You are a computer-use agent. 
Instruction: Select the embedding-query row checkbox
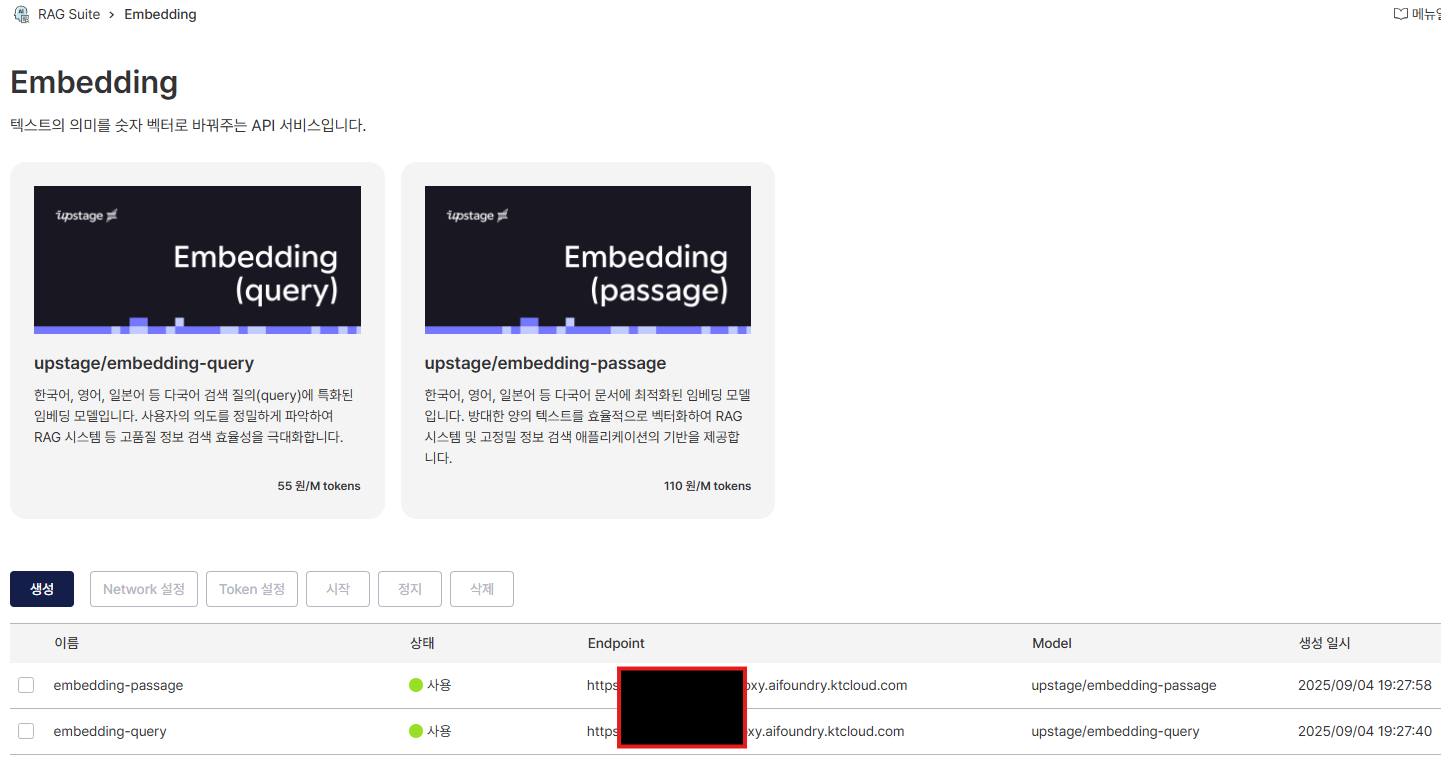(x=25, y=731)
